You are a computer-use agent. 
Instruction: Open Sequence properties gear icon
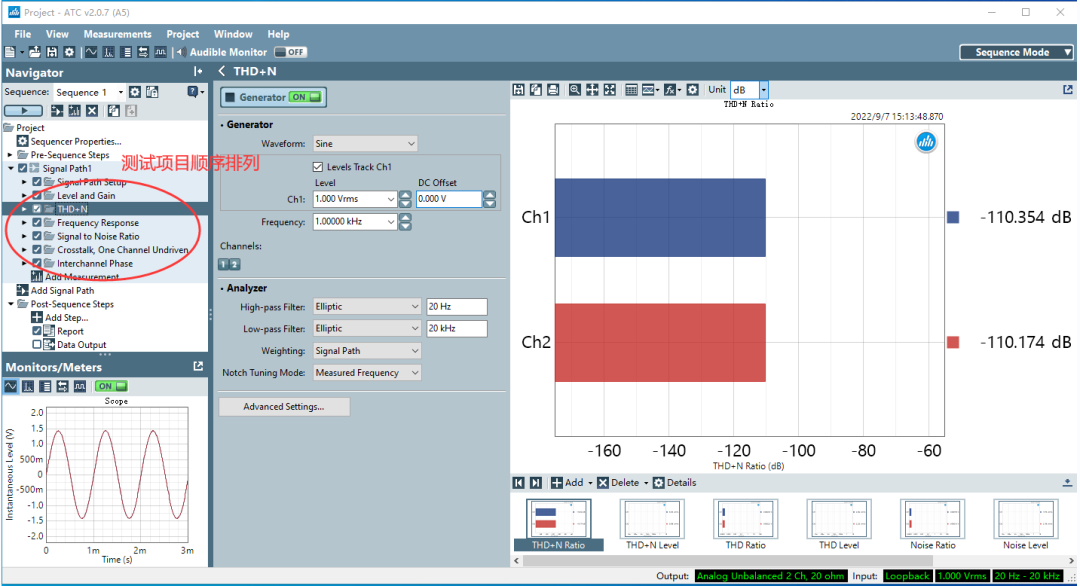pyautogui.click(x=135, y=92)
